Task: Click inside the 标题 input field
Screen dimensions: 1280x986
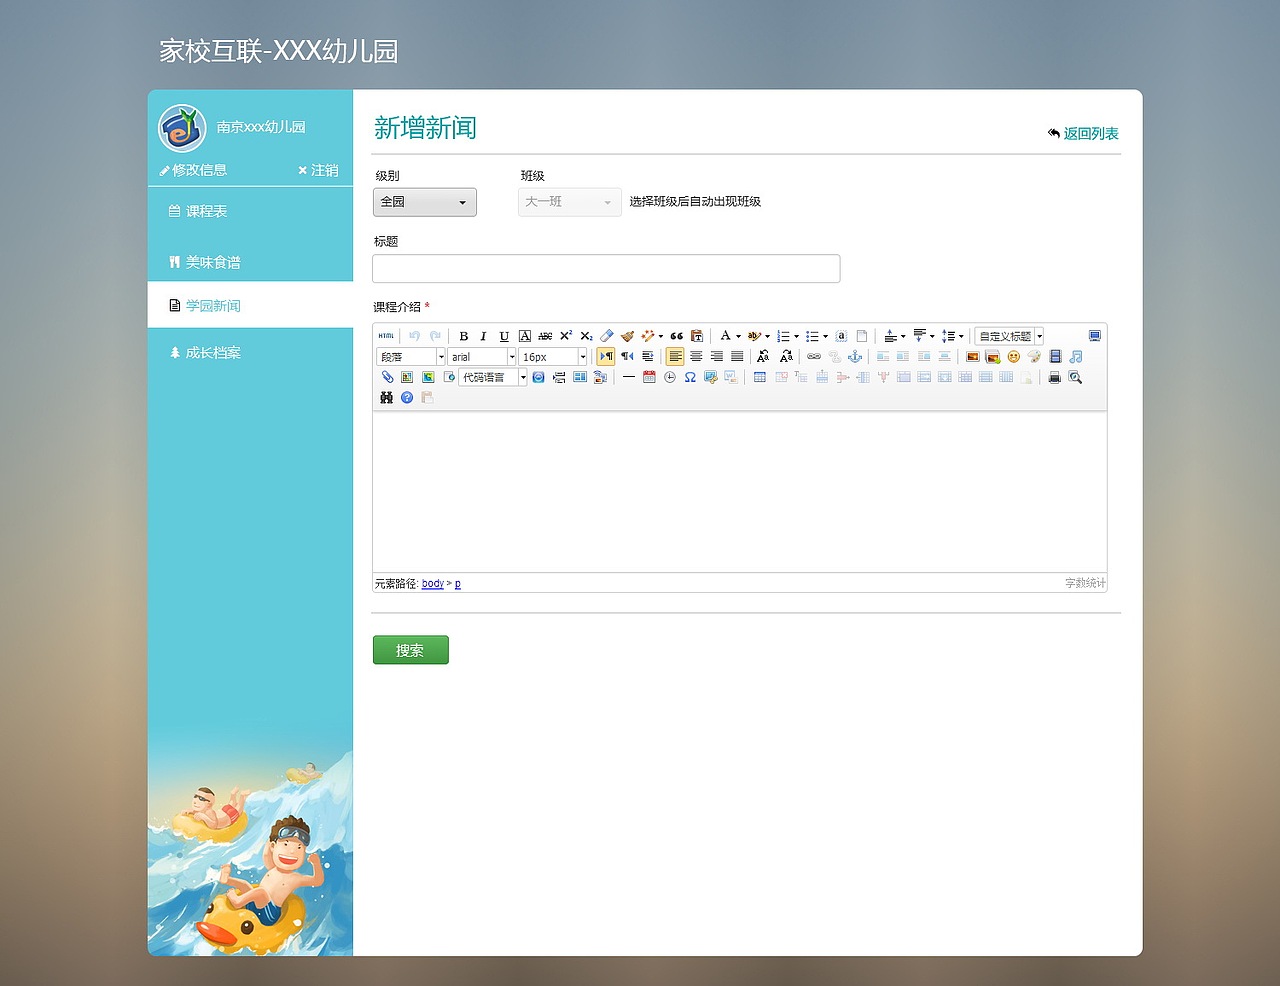Action: click(x=605, y=268)
